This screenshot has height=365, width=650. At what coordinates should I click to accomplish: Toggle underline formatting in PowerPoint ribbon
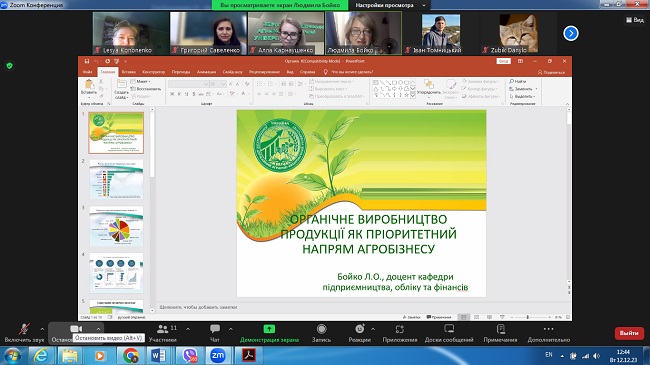(x=187, y=94)
